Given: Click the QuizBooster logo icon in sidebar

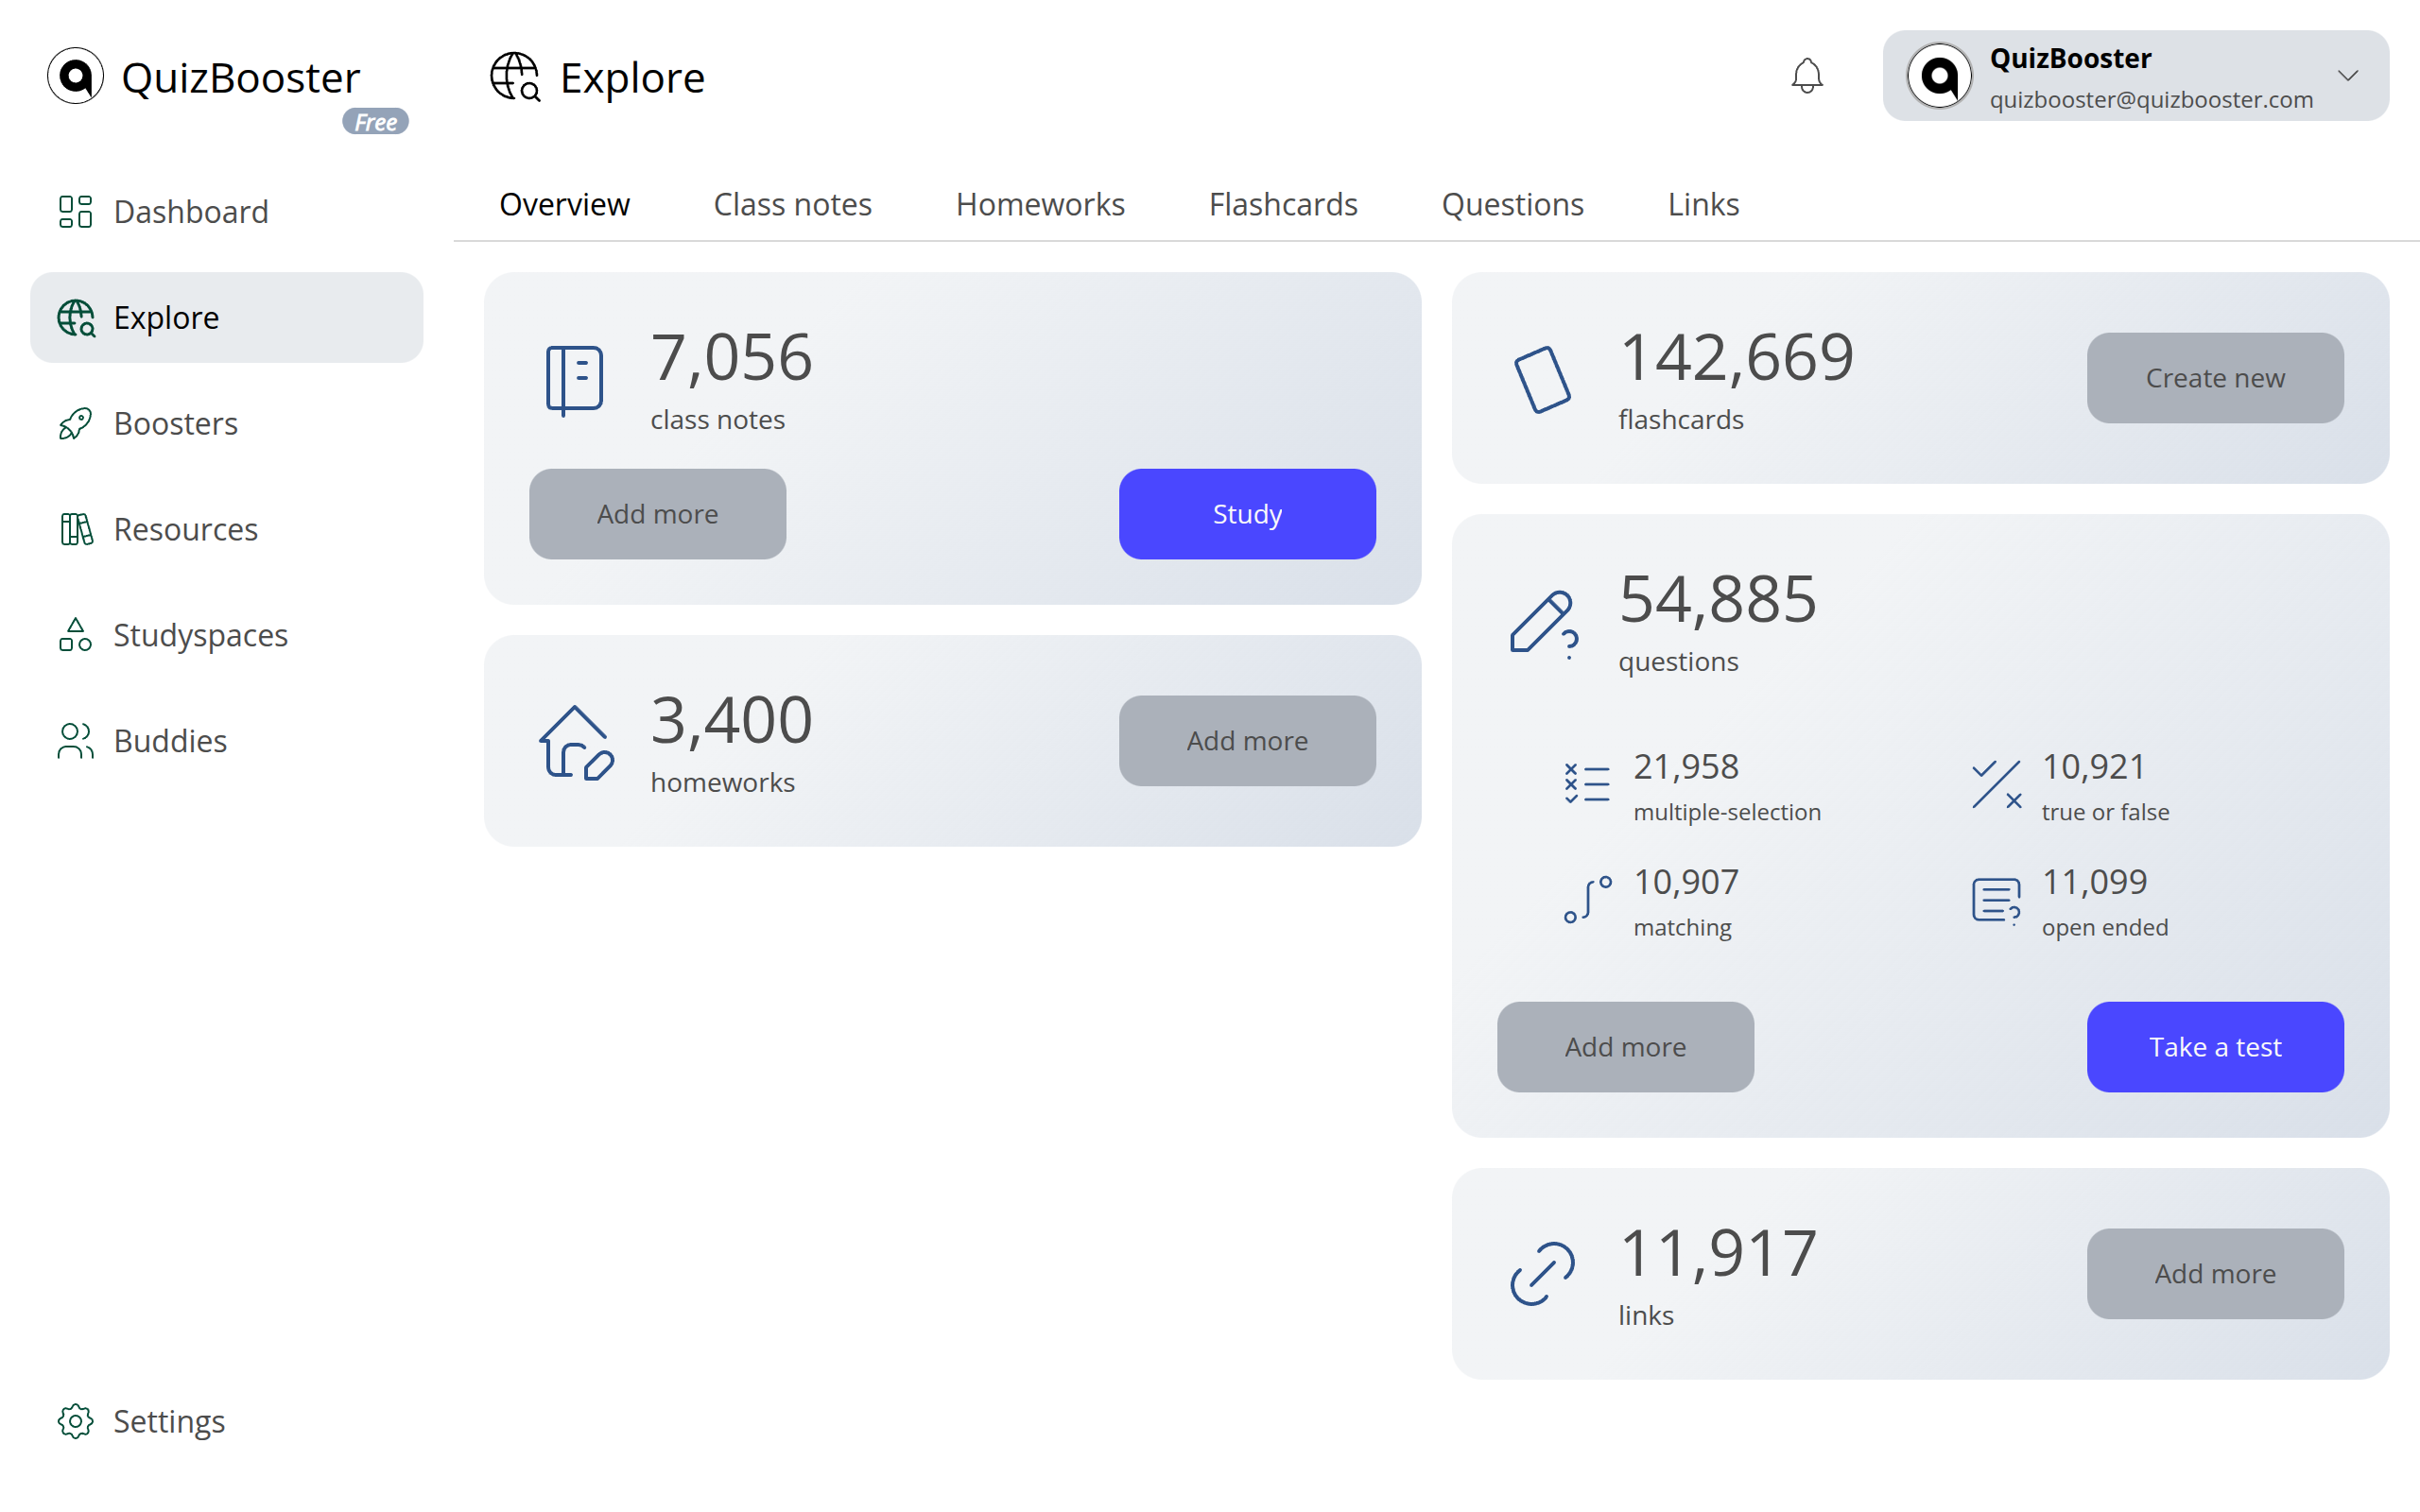Looking at the screenshot, I should 75,76.
